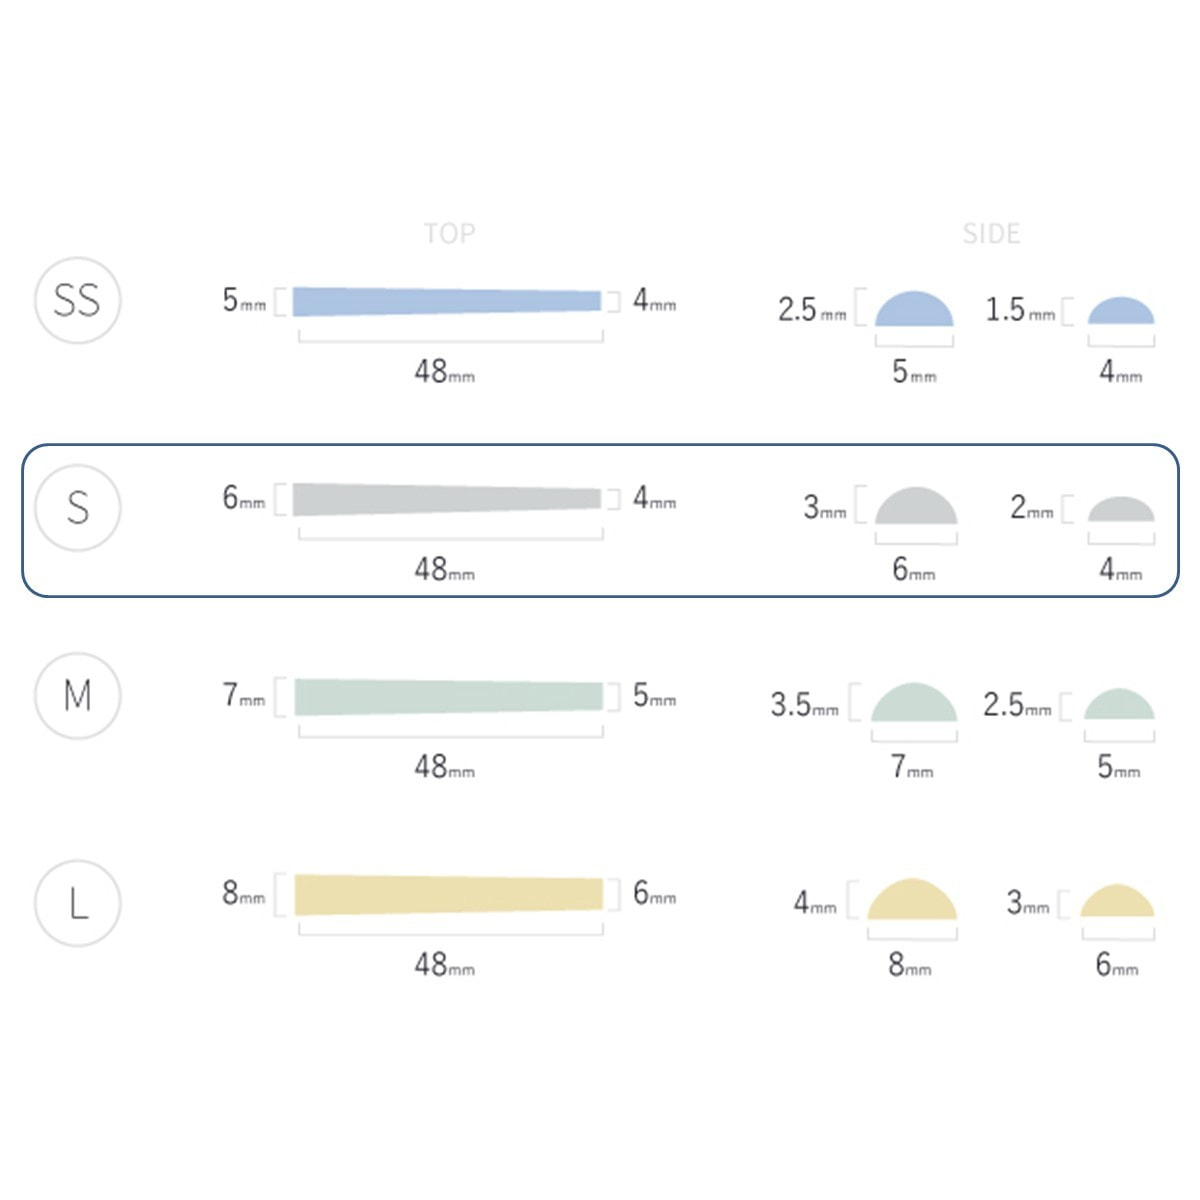The width and height of the screenshot is (1200, 1200).
Task: Click the gray S top-view bar
Action: click(447, 499)
